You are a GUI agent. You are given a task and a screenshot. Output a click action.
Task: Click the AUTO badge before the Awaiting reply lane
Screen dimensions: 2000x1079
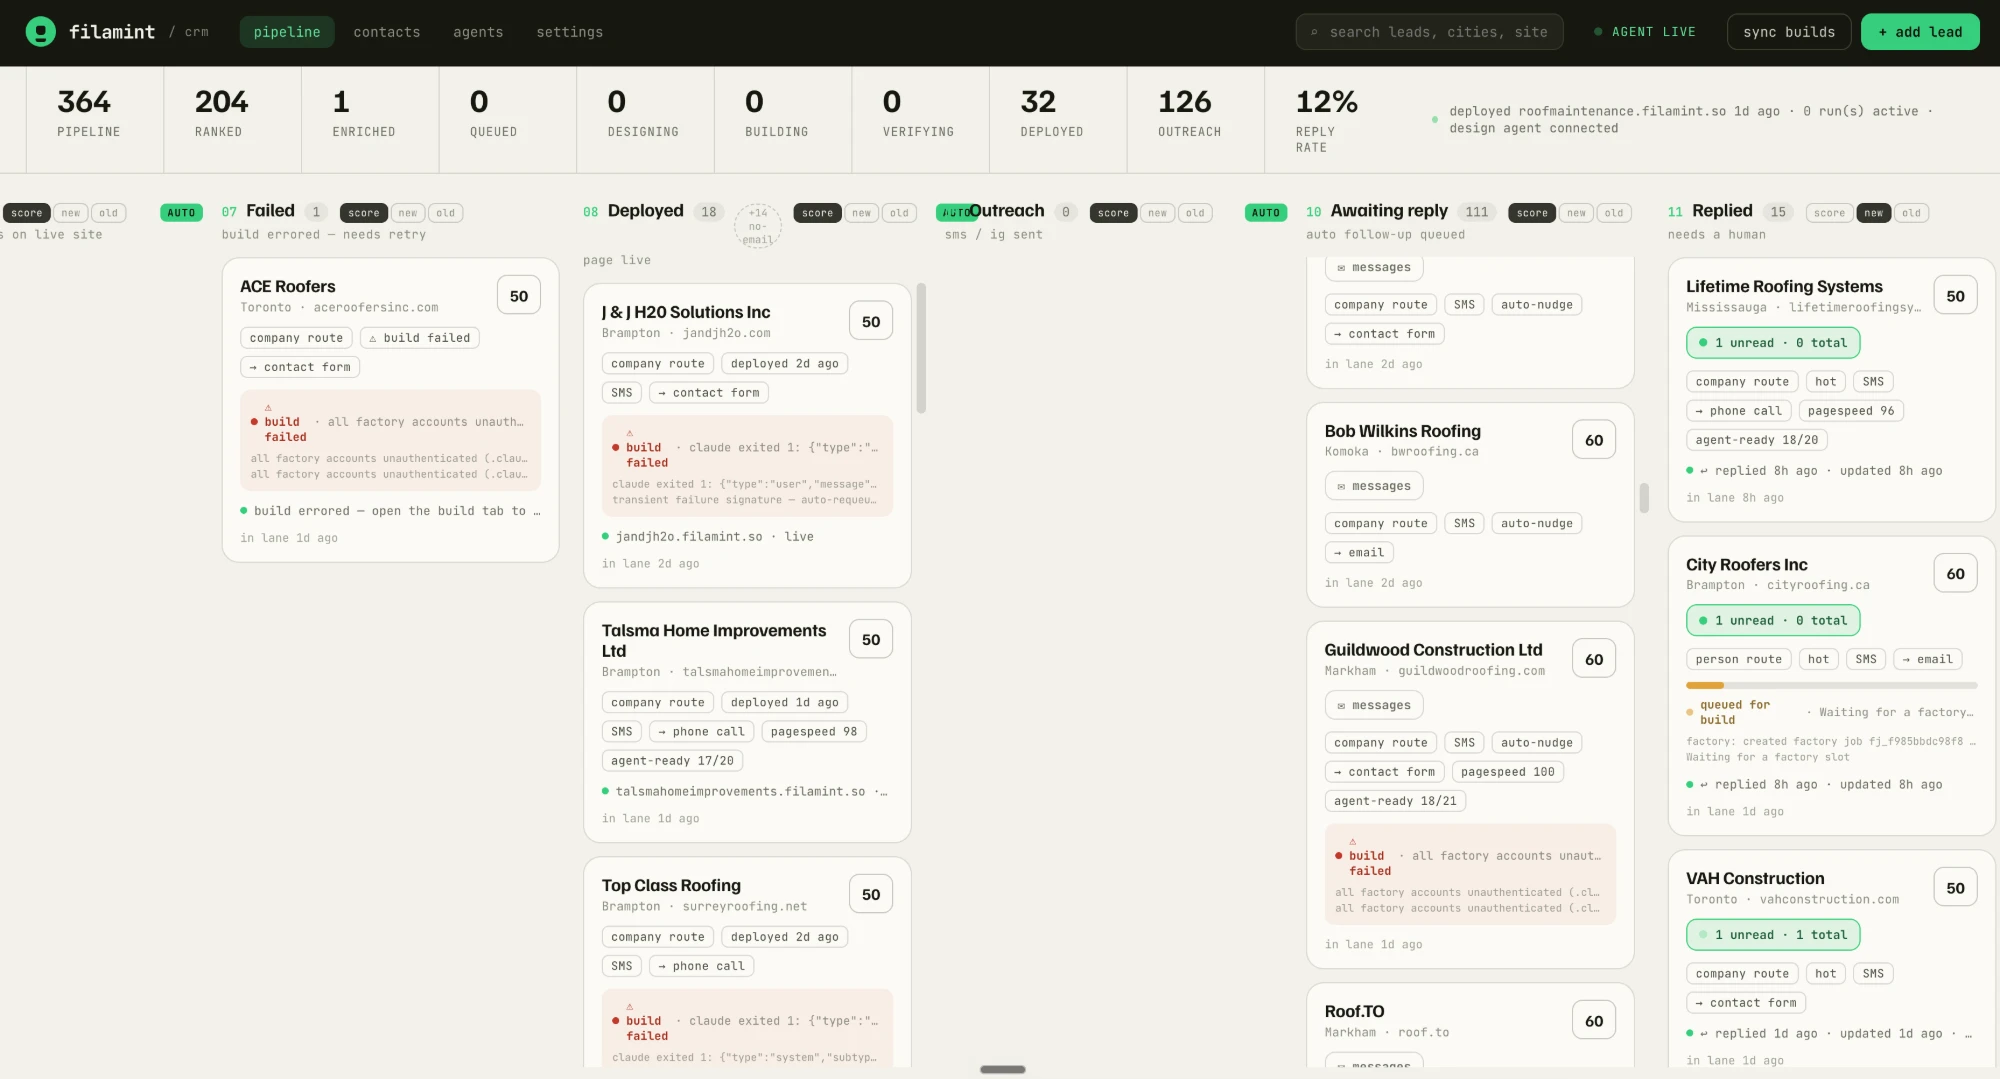coord(1266,213)
